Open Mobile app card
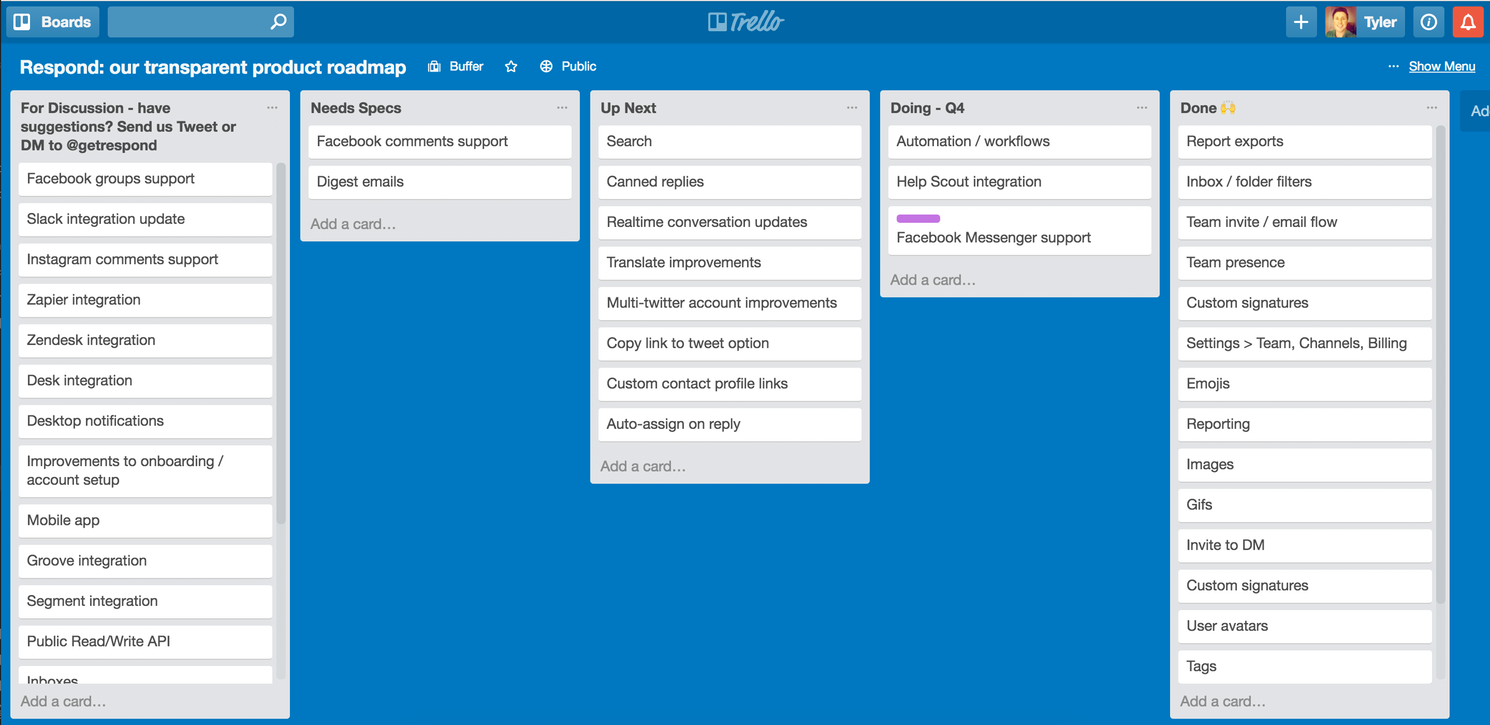Screen dimensions: 1490x725 point(145,521)
